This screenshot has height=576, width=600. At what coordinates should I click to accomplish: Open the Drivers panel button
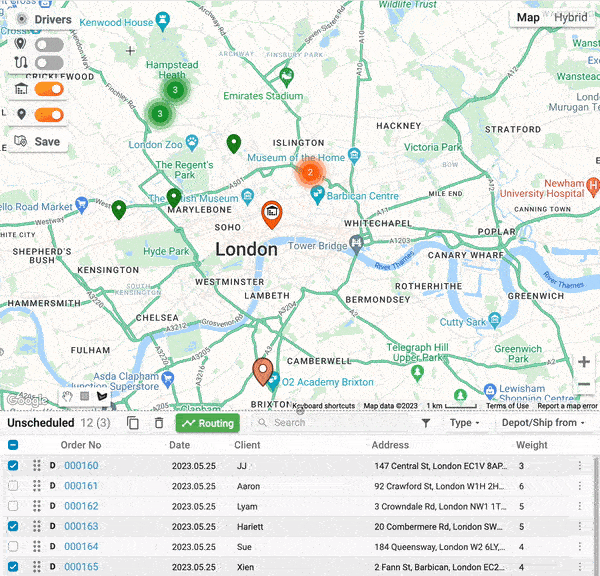45,19
